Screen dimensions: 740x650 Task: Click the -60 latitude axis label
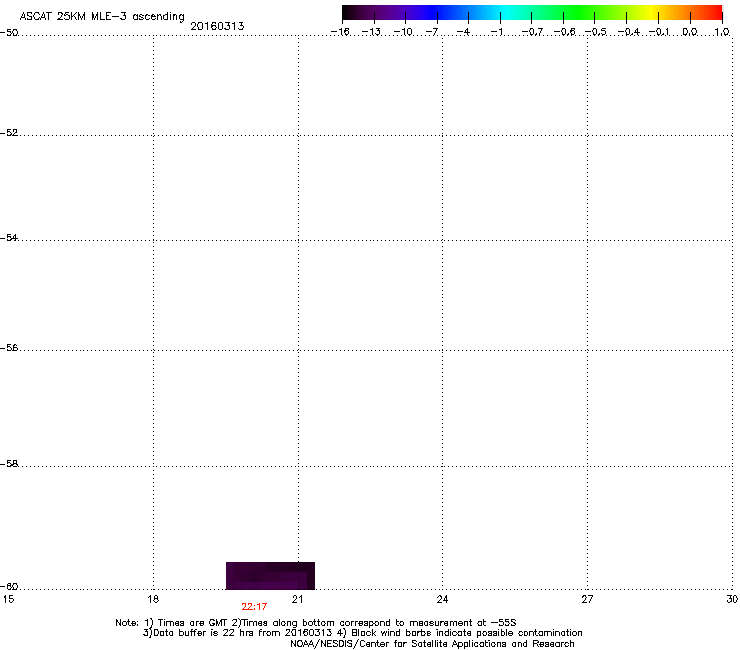coord(9,586)
